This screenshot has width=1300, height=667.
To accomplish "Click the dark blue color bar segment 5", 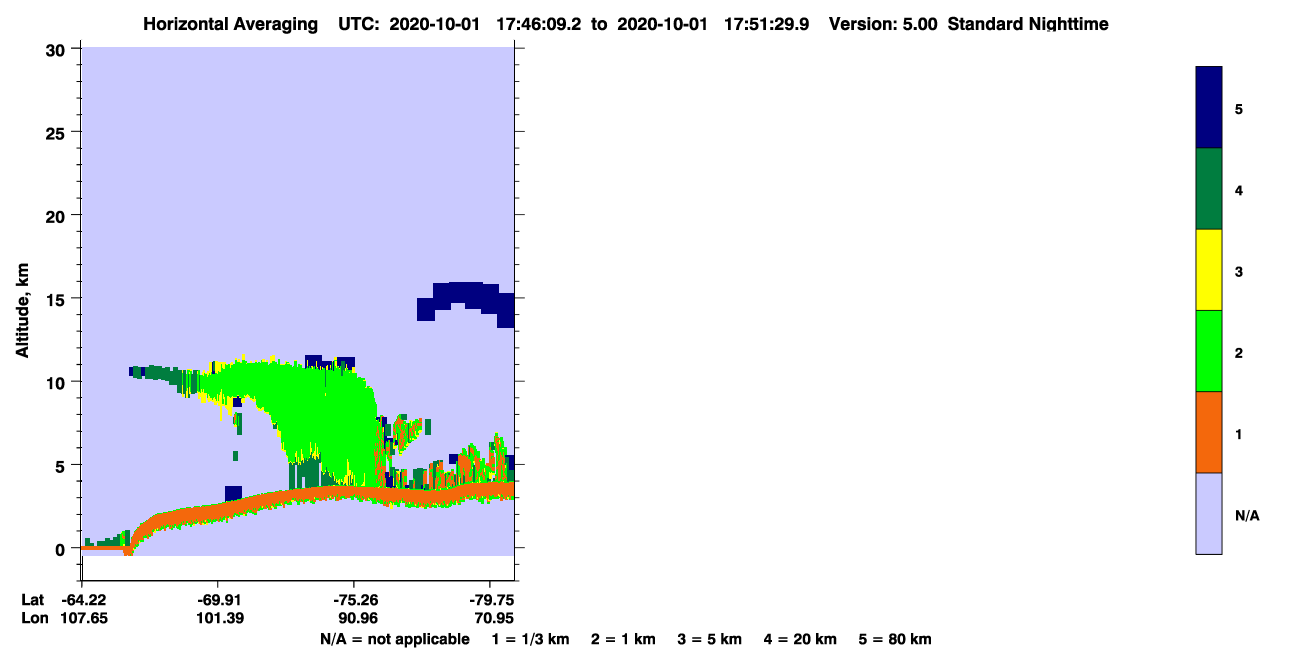I will (1209, 107).
